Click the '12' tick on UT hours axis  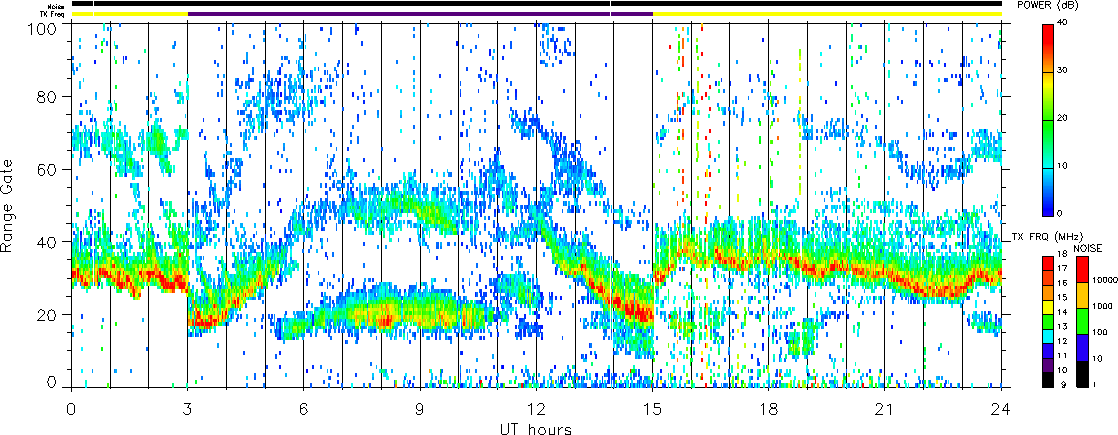[x=536, y=409]
